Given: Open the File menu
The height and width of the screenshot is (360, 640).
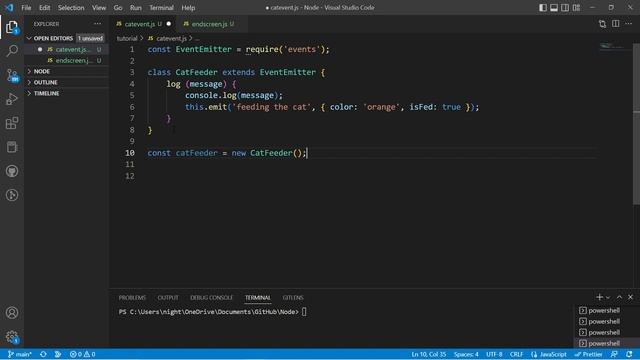Looking at the screenshot, I should pyautogui.click(x=26, y=8).
